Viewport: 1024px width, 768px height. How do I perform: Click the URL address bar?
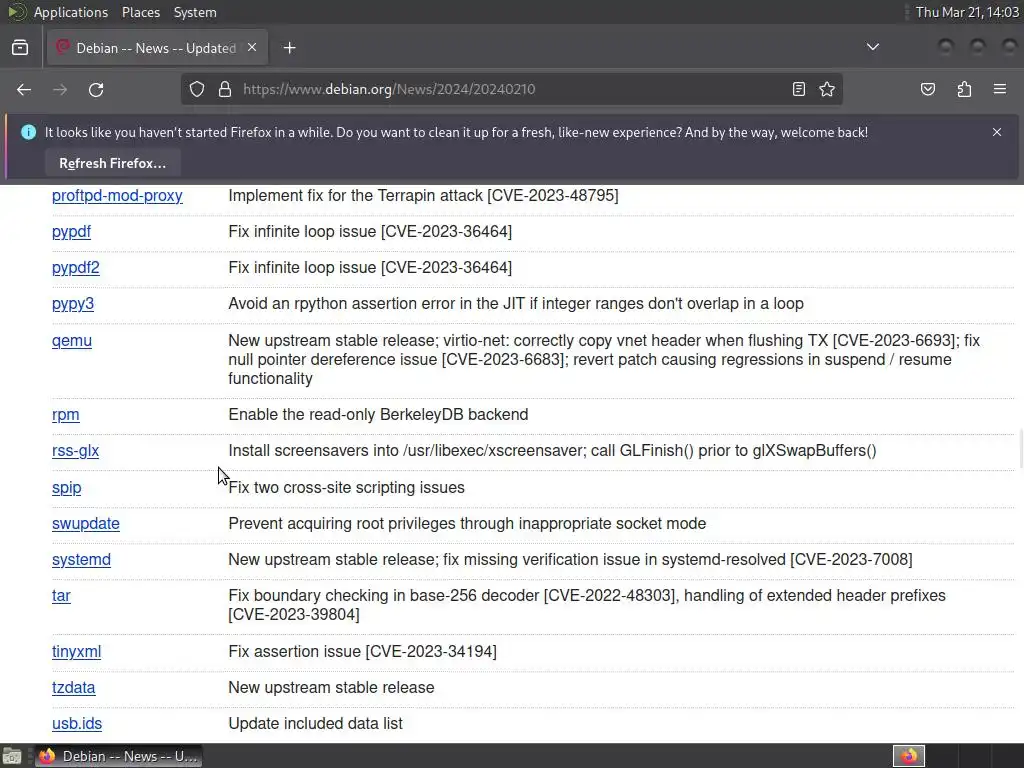511,89
